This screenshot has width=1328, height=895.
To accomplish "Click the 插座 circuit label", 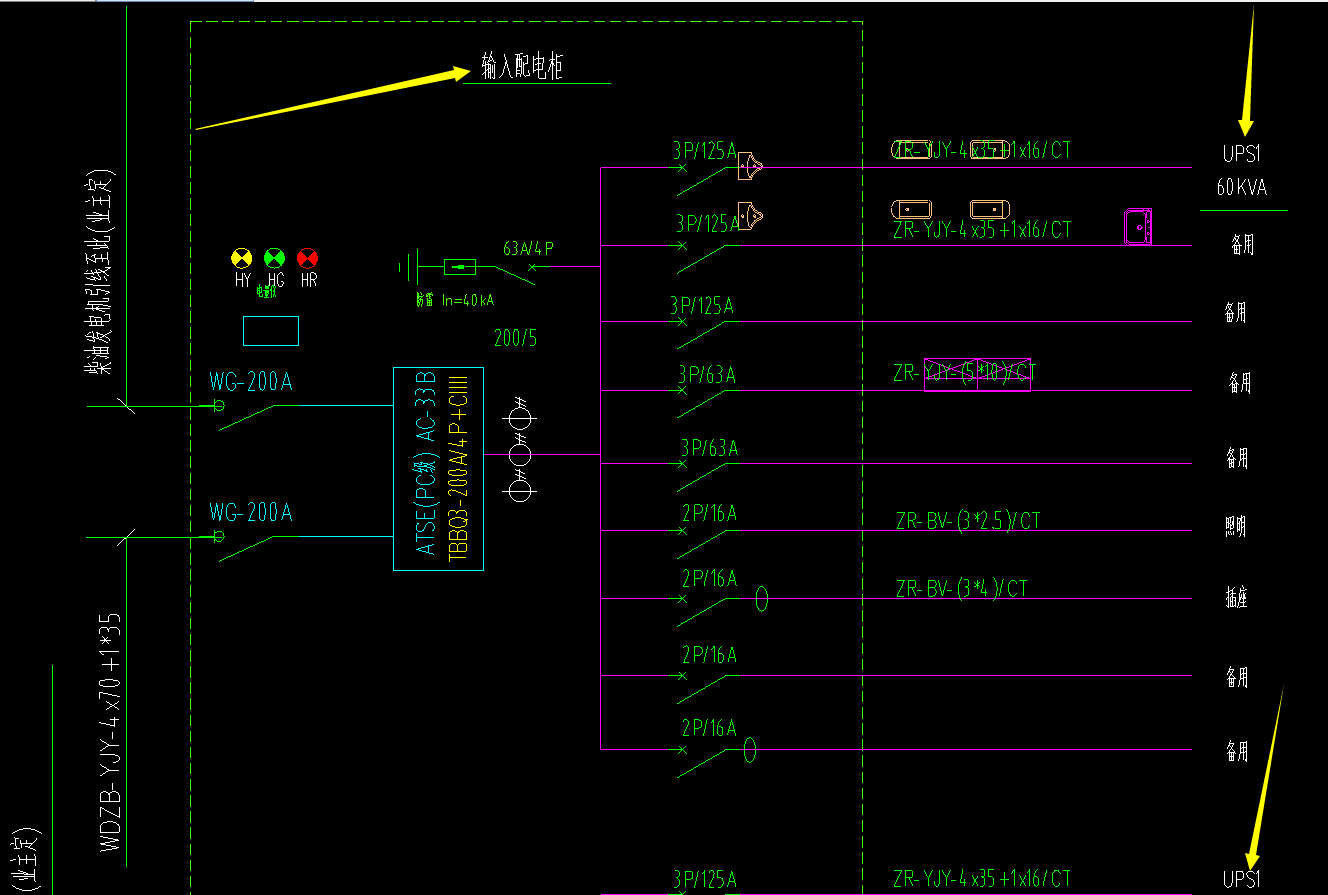I will coord(1237,597).
